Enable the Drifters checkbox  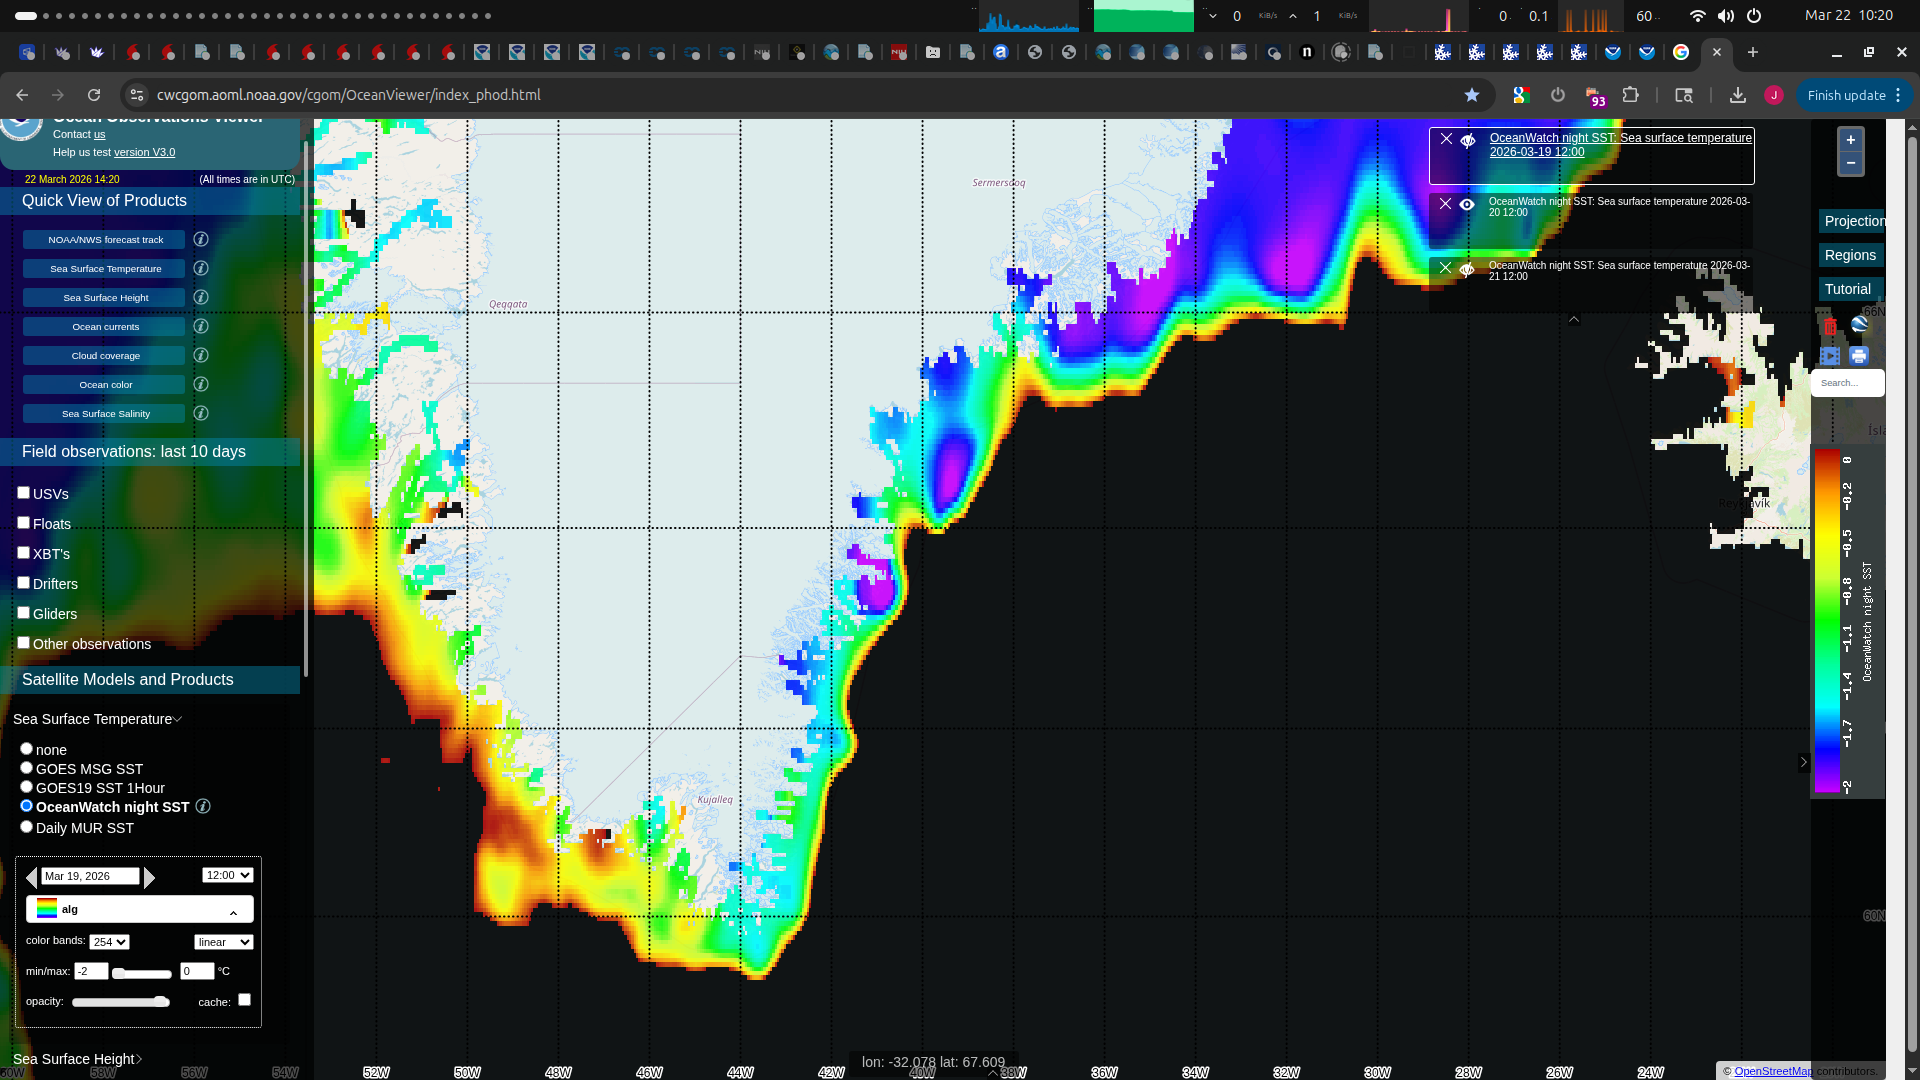click(x=23, y=583)
